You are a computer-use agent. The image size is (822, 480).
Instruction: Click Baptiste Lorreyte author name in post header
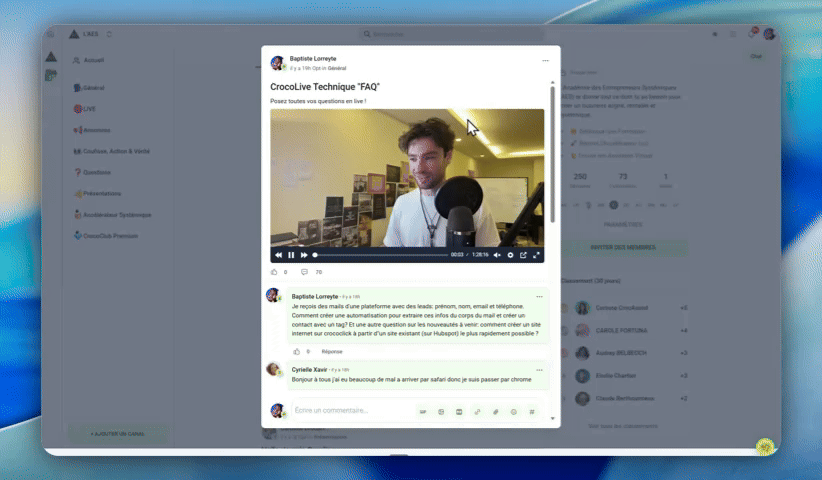313,59
